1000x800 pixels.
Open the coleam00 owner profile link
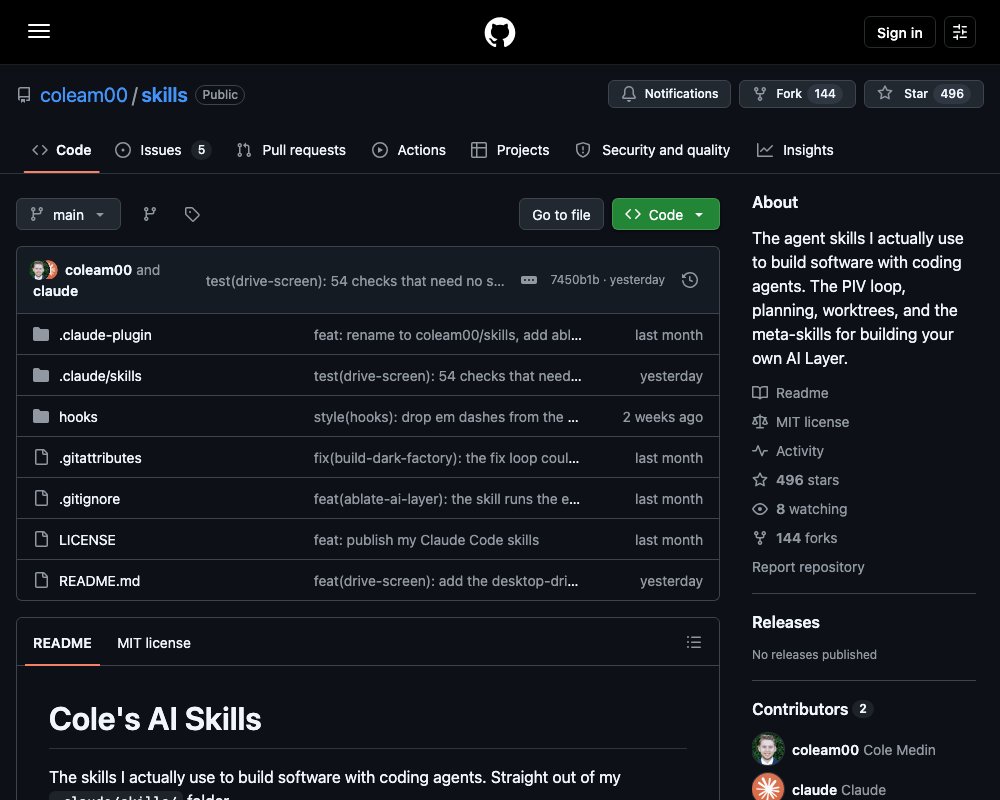[x=84, y=95]
